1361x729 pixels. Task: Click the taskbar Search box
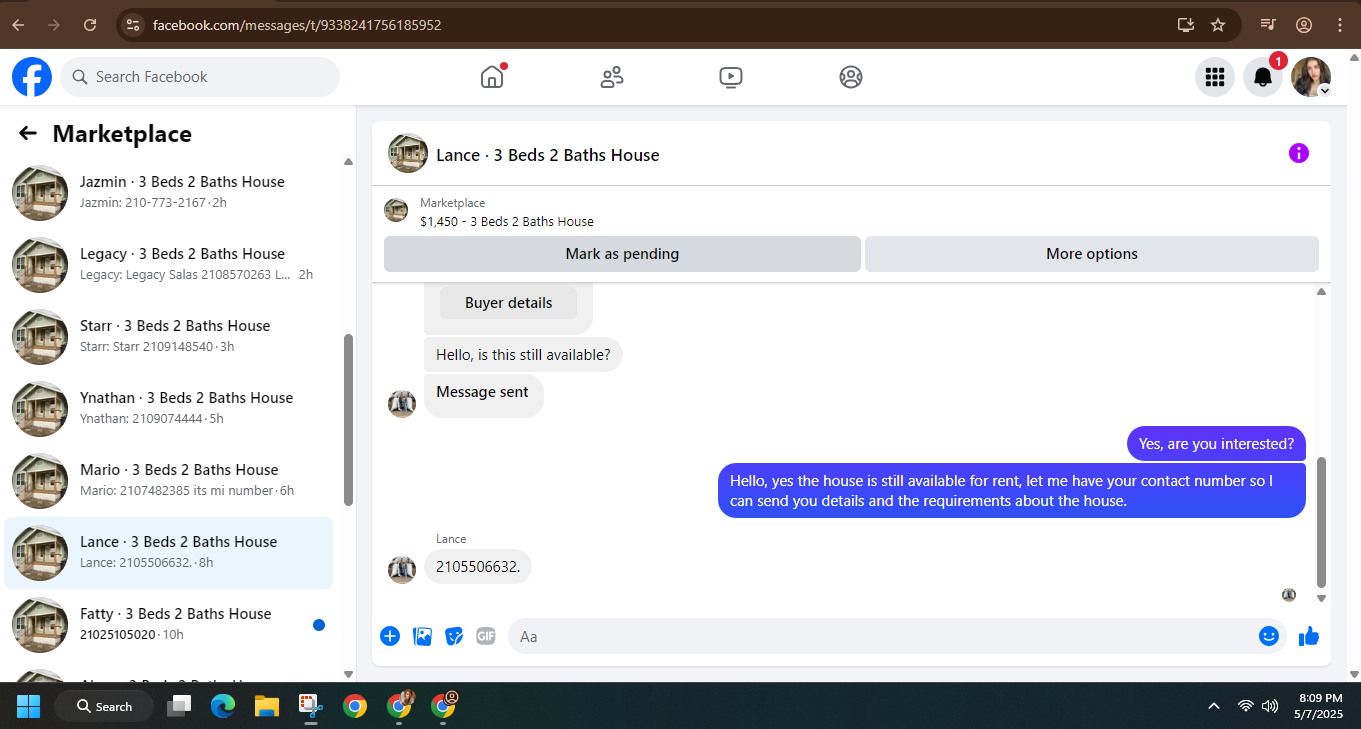tap(104, 706)
